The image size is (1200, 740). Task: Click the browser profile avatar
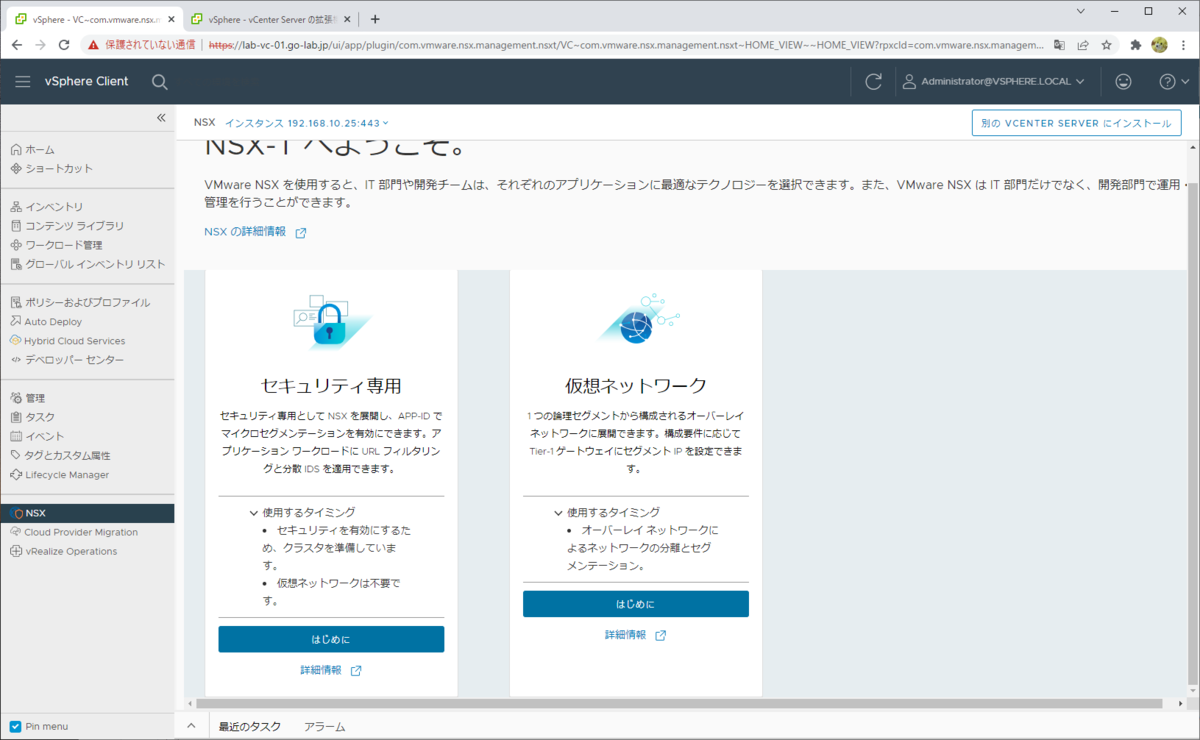pos(1160,45)
